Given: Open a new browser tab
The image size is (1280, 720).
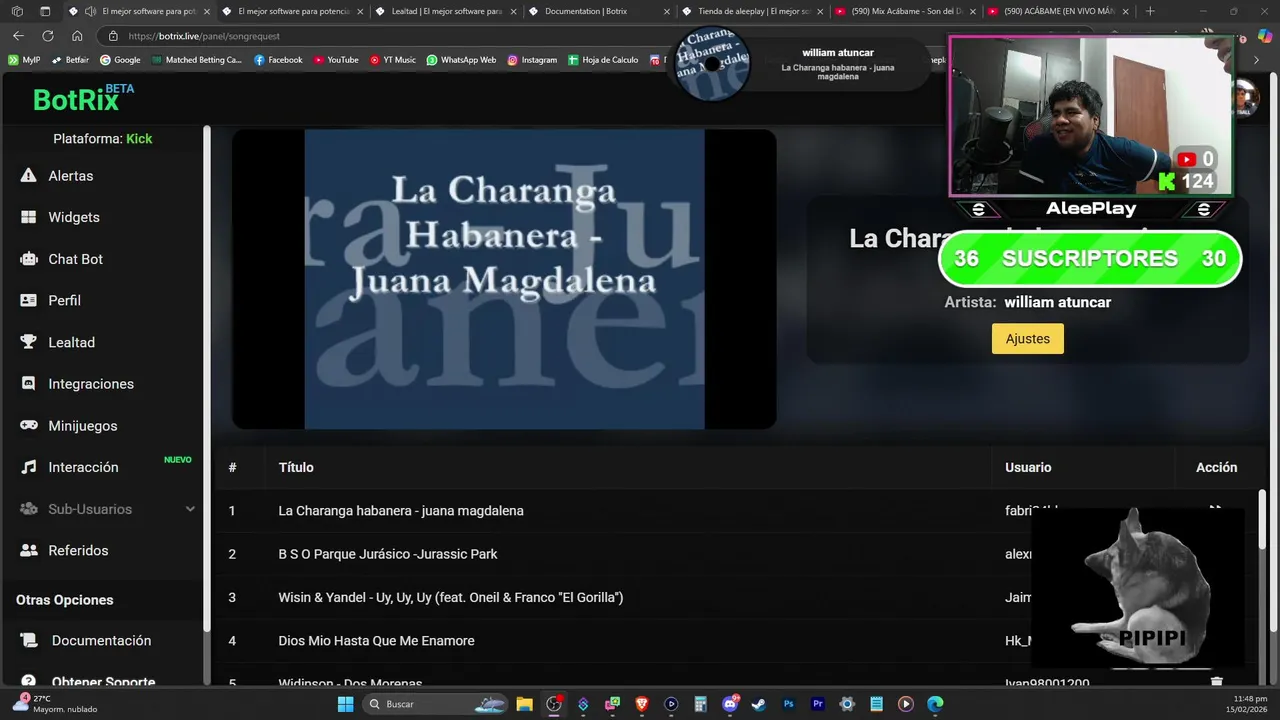Looking at the screenshot, I should click(x=1150, y=11).
